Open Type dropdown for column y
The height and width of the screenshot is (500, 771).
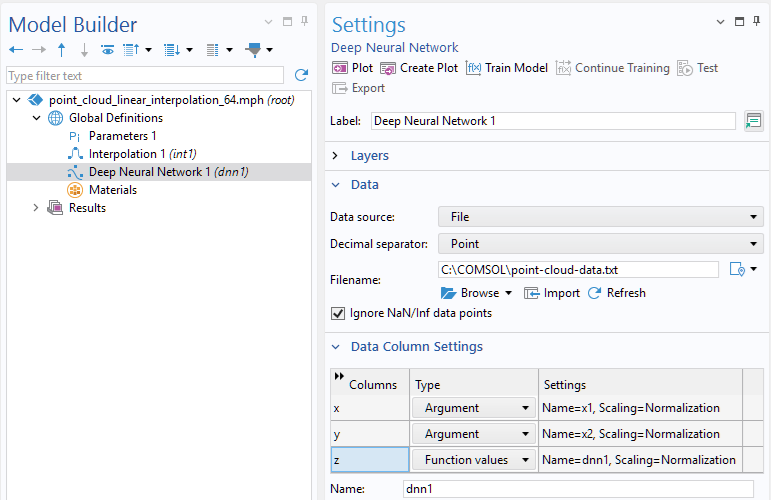(x=474, y=434)
